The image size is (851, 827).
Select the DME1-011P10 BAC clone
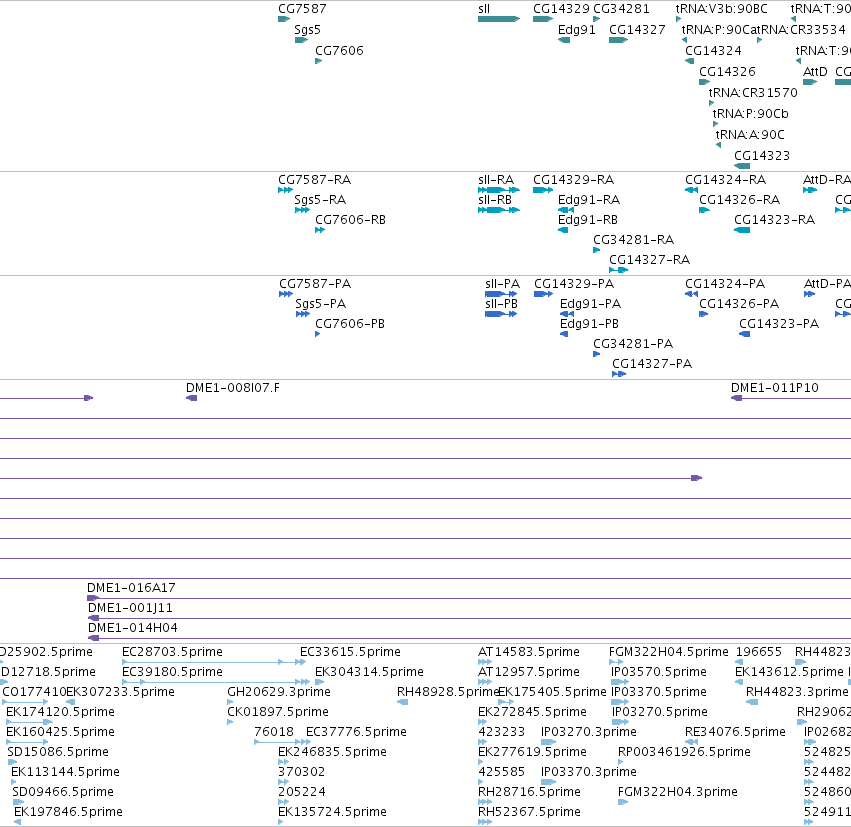pos(791,398)
